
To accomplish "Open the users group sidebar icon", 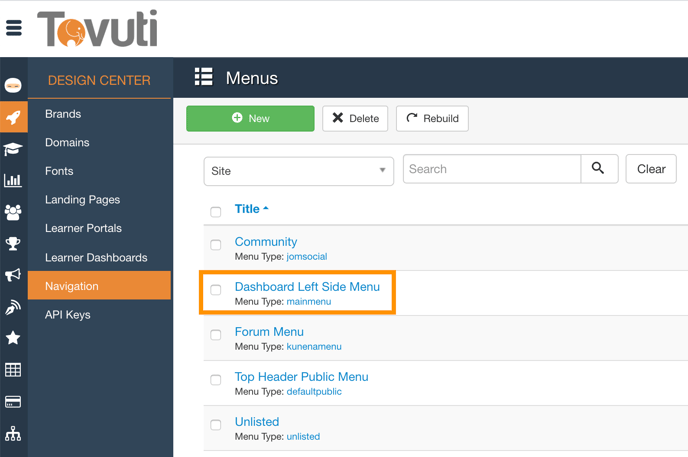I will click(13, 212).
